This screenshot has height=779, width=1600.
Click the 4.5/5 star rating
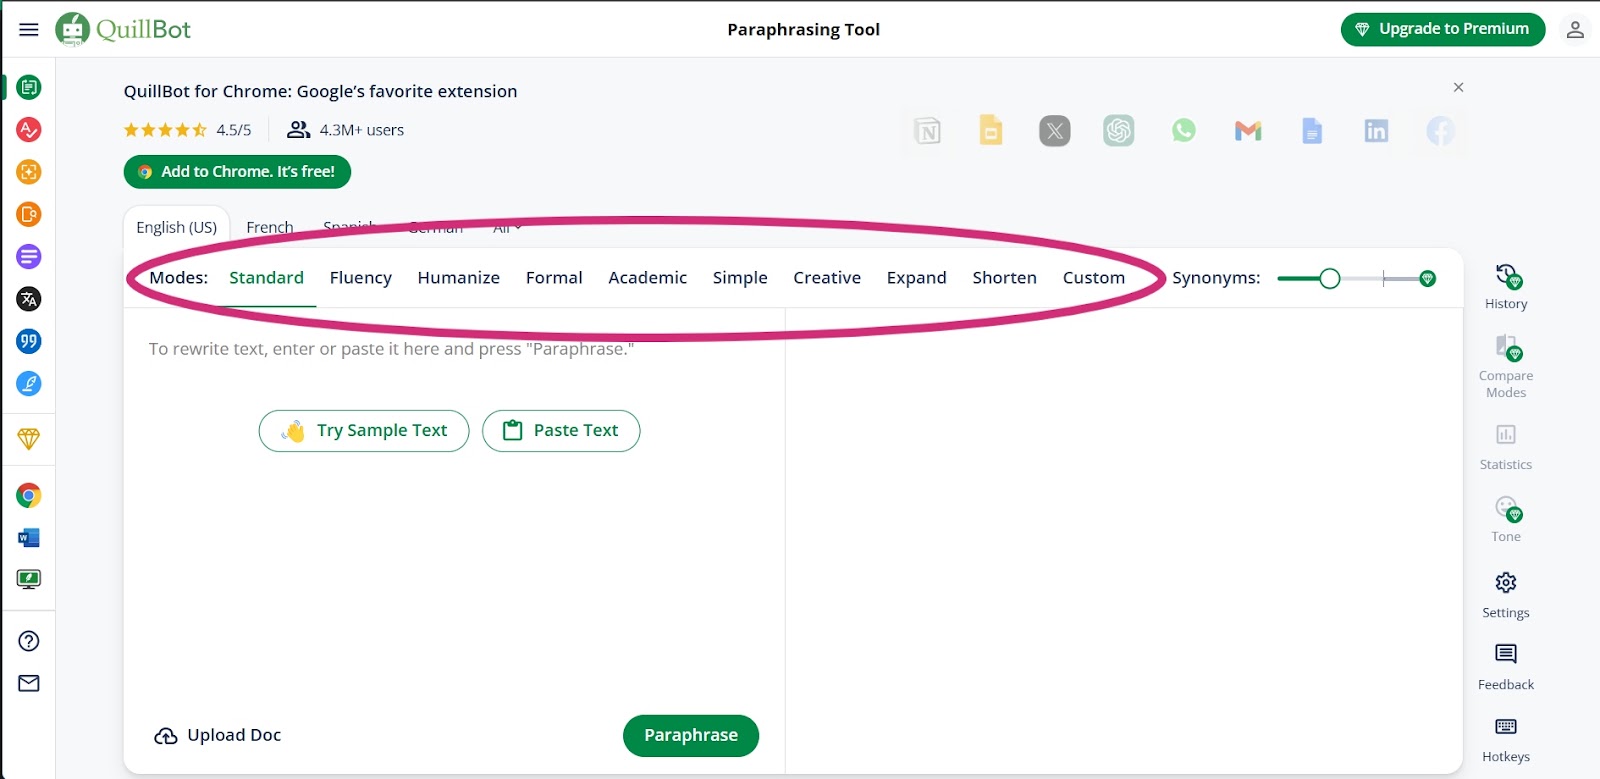(x=188, y=130)
